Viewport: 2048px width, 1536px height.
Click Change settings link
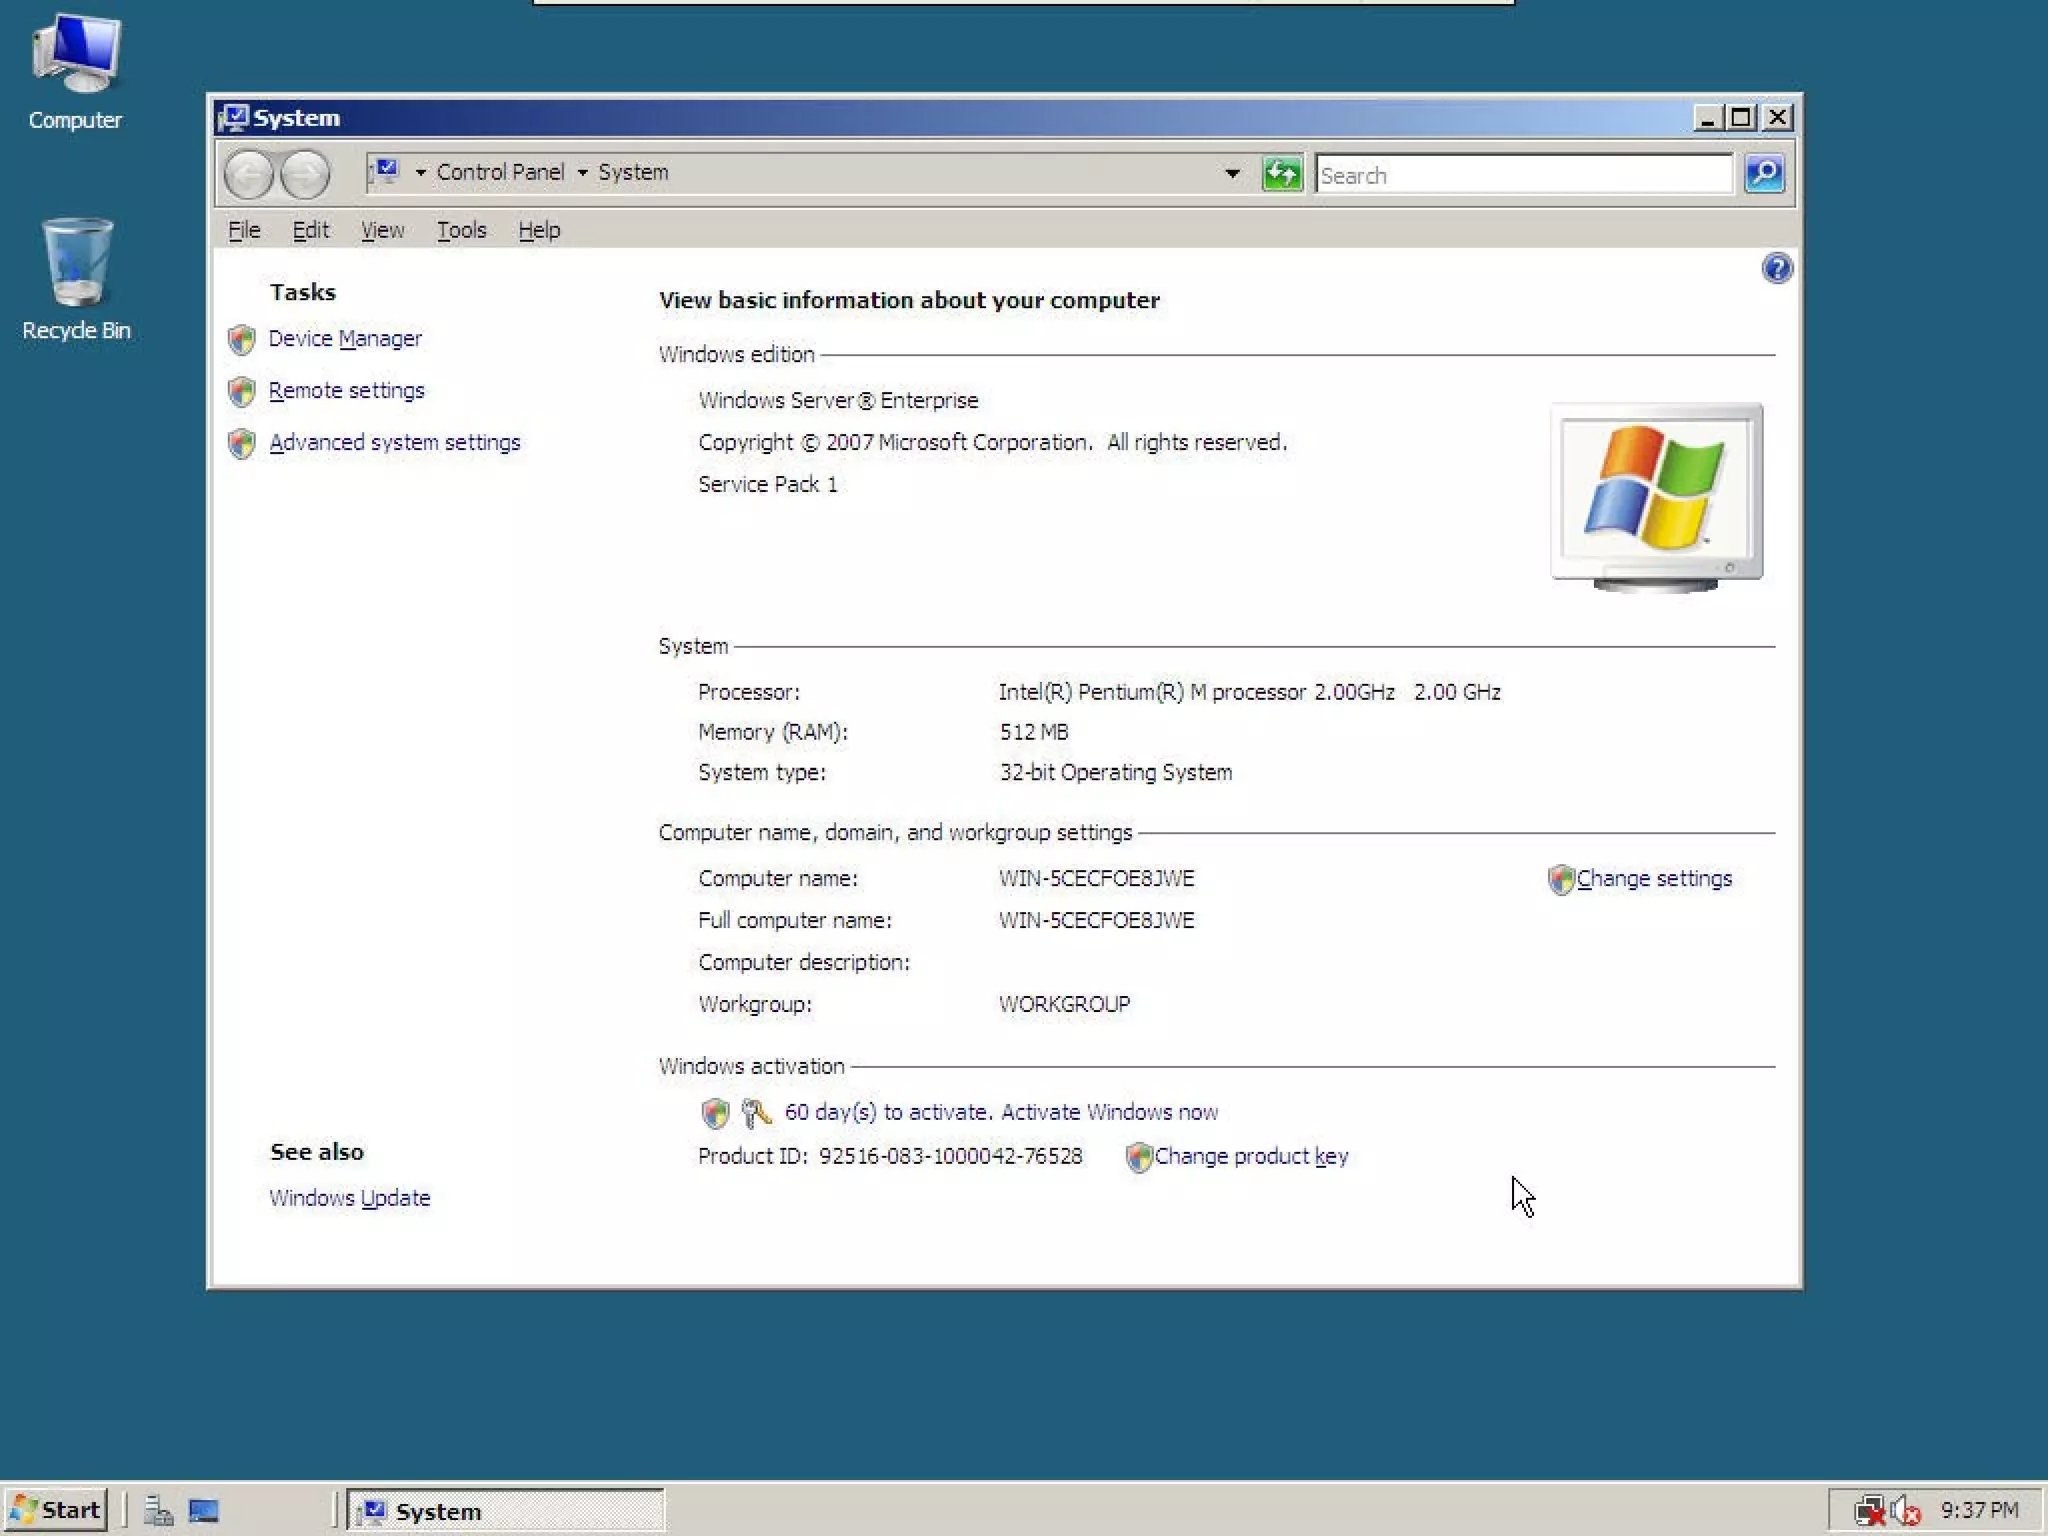1653,879
